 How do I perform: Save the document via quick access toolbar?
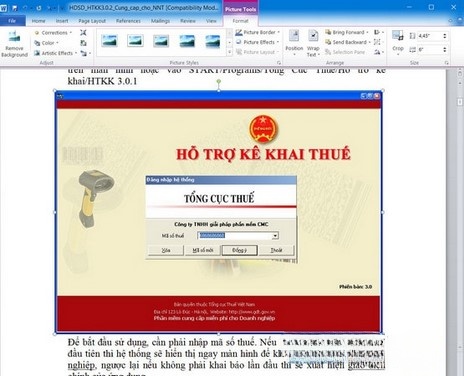(15, 8)
